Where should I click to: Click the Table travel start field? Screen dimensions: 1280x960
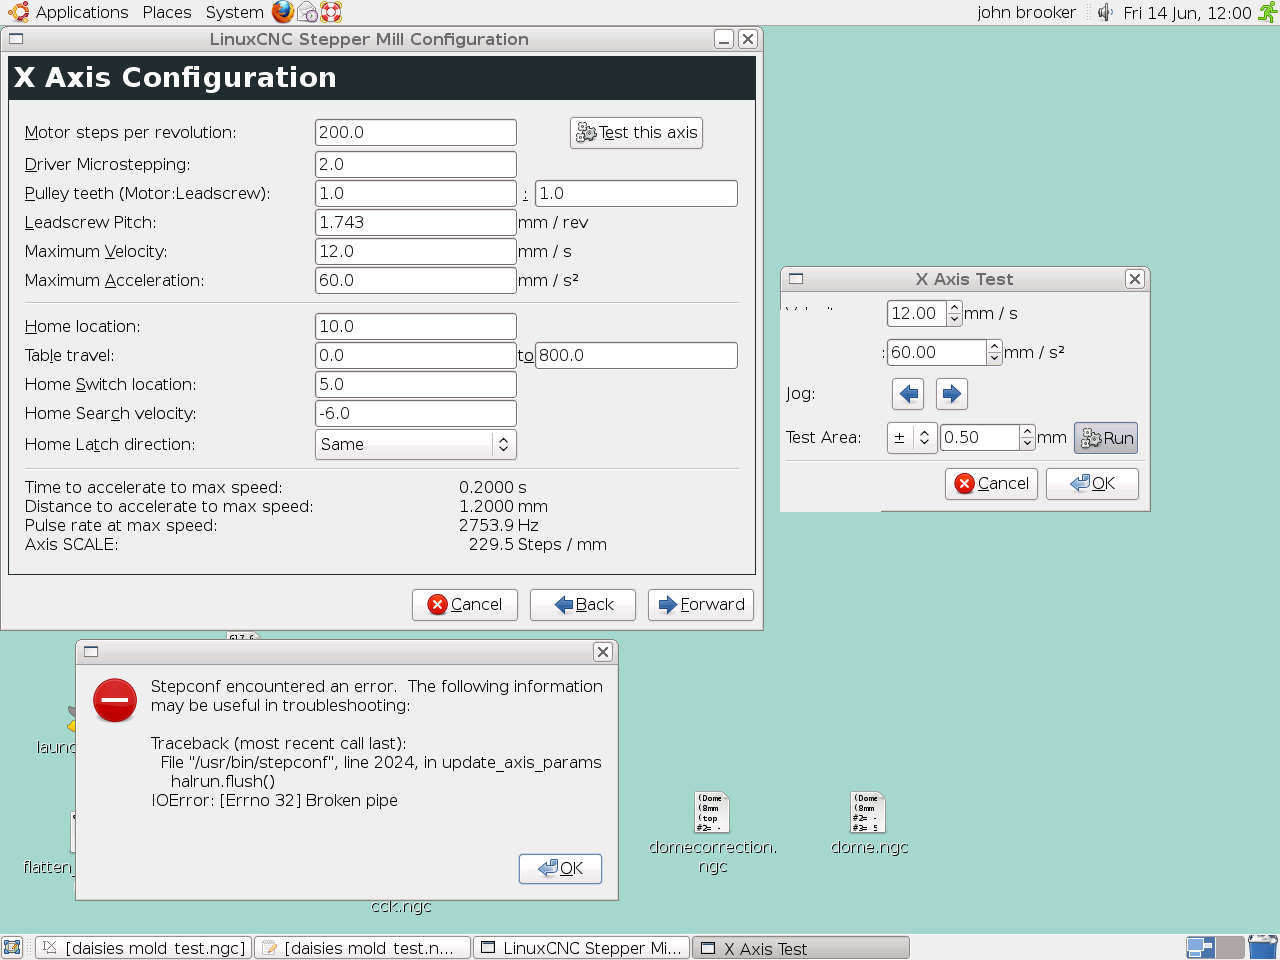point(416,355)
